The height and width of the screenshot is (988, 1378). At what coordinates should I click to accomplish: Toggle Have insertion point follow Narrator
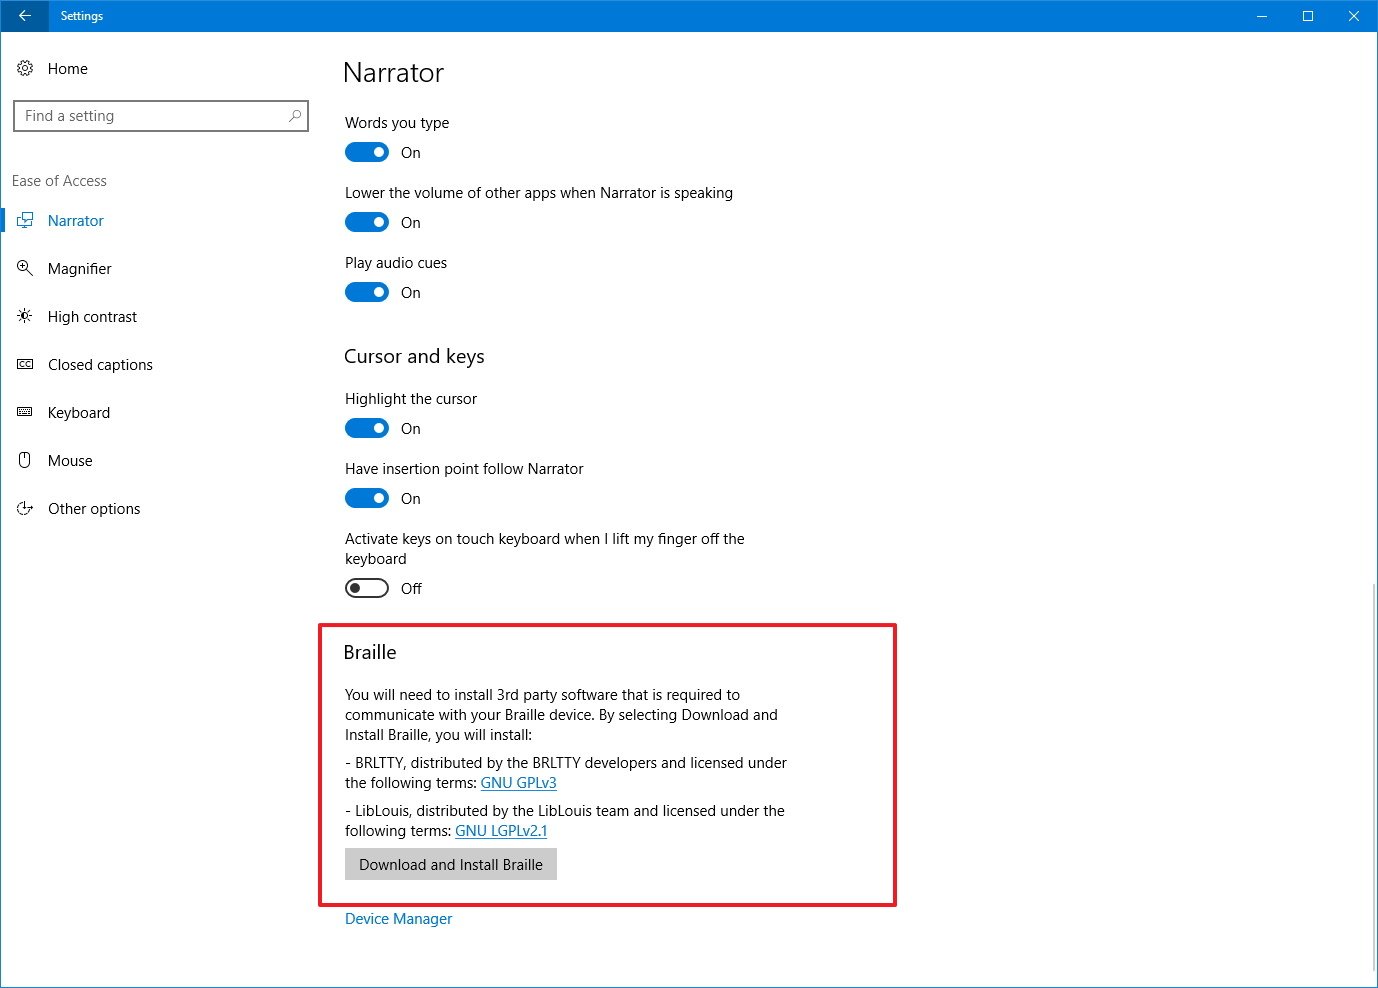(367, 498)
